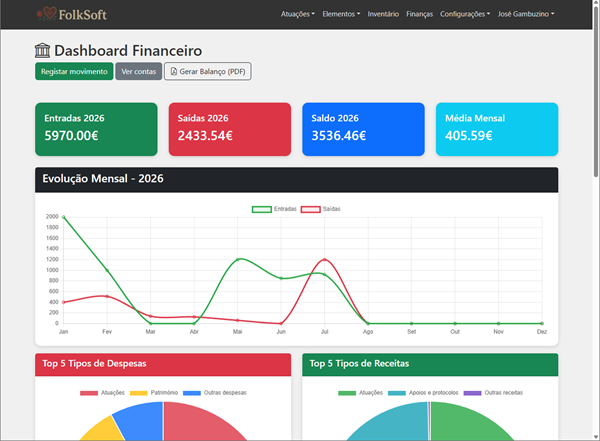Click the 405.59€ média mensal value

469,136
